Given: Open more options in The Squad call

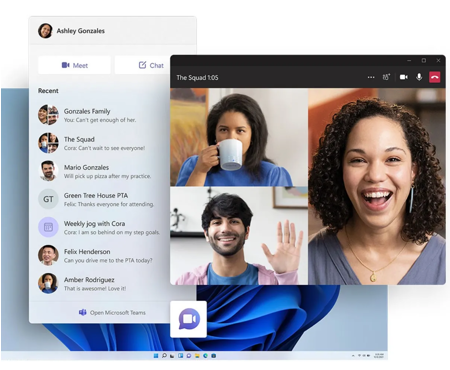Looking at the screenshot, I should (371, 77).
